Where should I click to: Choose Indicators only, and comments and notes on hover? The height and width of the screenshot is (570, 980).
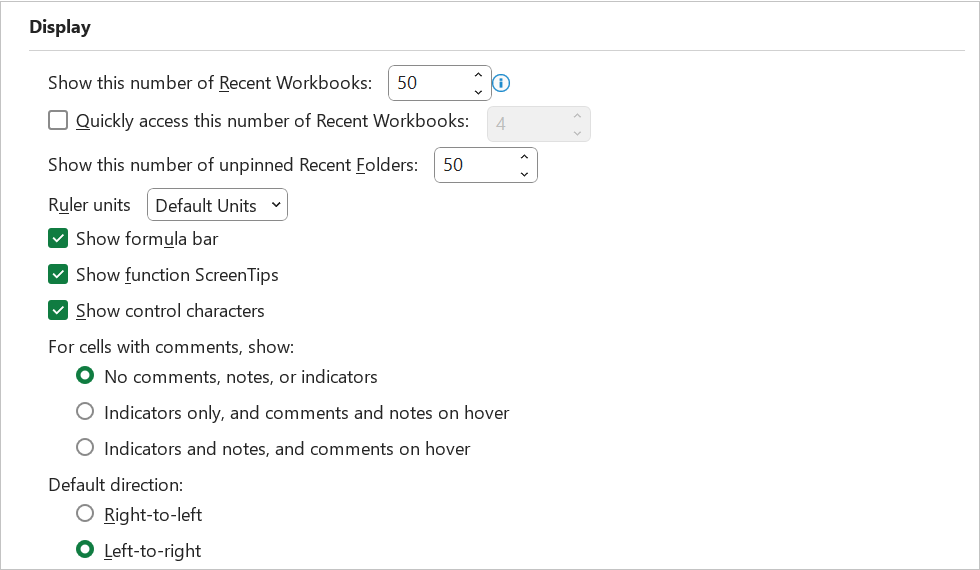pyautogui.click(x=85, y=412)
